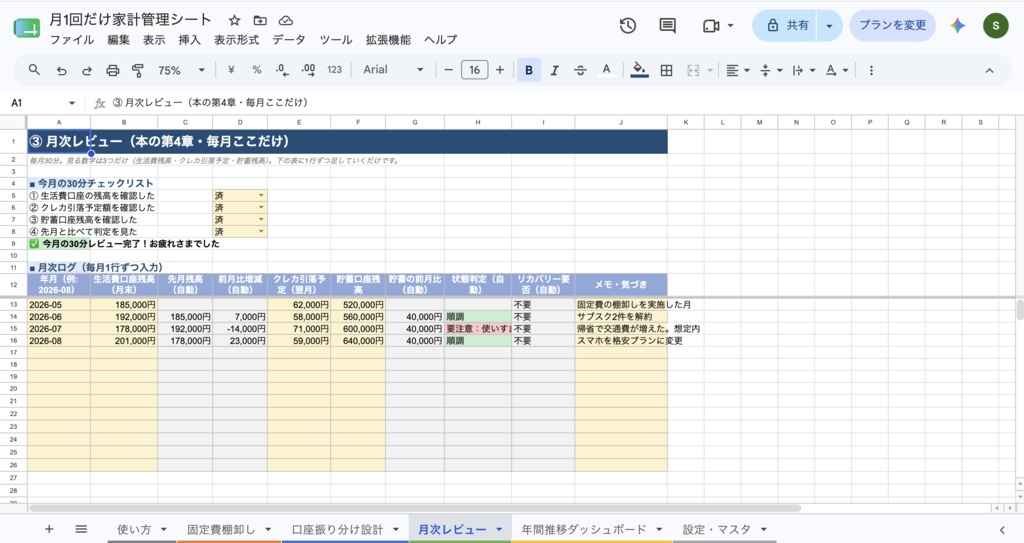The width and height of the screenshot is (1024, 543).
Task: Click the font size field 16
Action: pyautogui.click(x=474, y=70)
